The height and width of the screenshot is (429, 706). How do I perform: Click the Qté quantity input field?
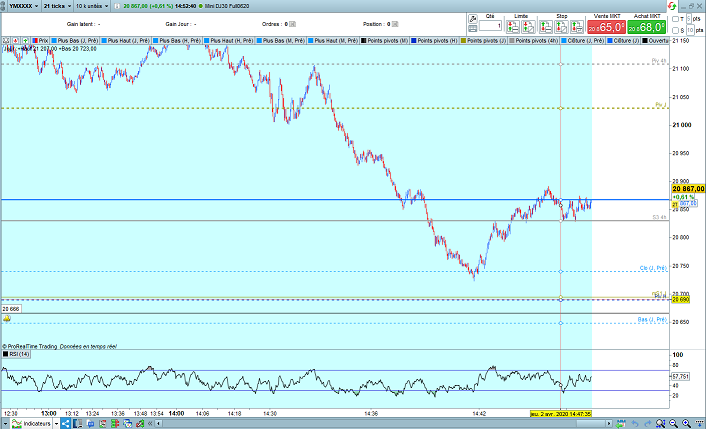490,26
